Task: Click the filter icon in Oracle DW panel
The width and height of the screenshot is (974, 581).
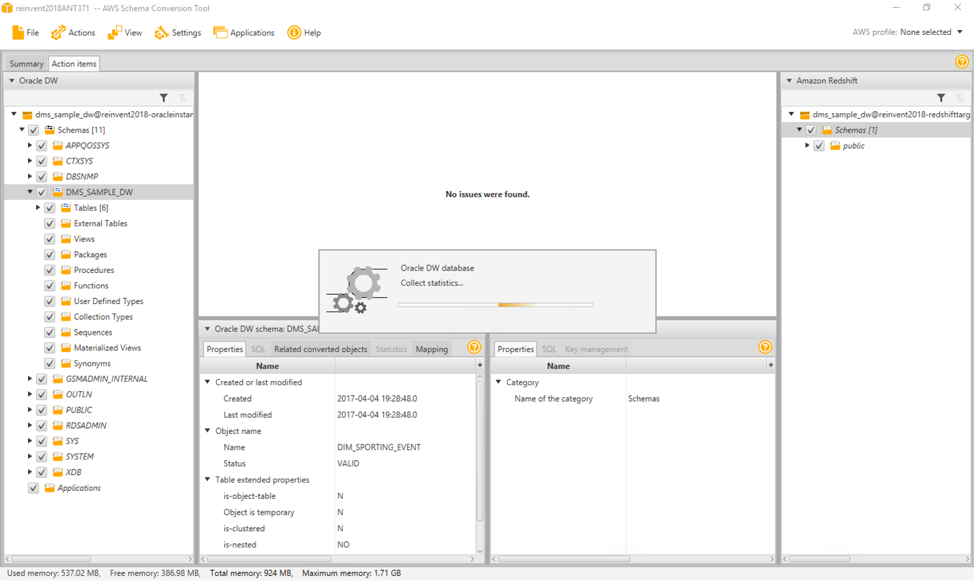Action: click(163, 98)
